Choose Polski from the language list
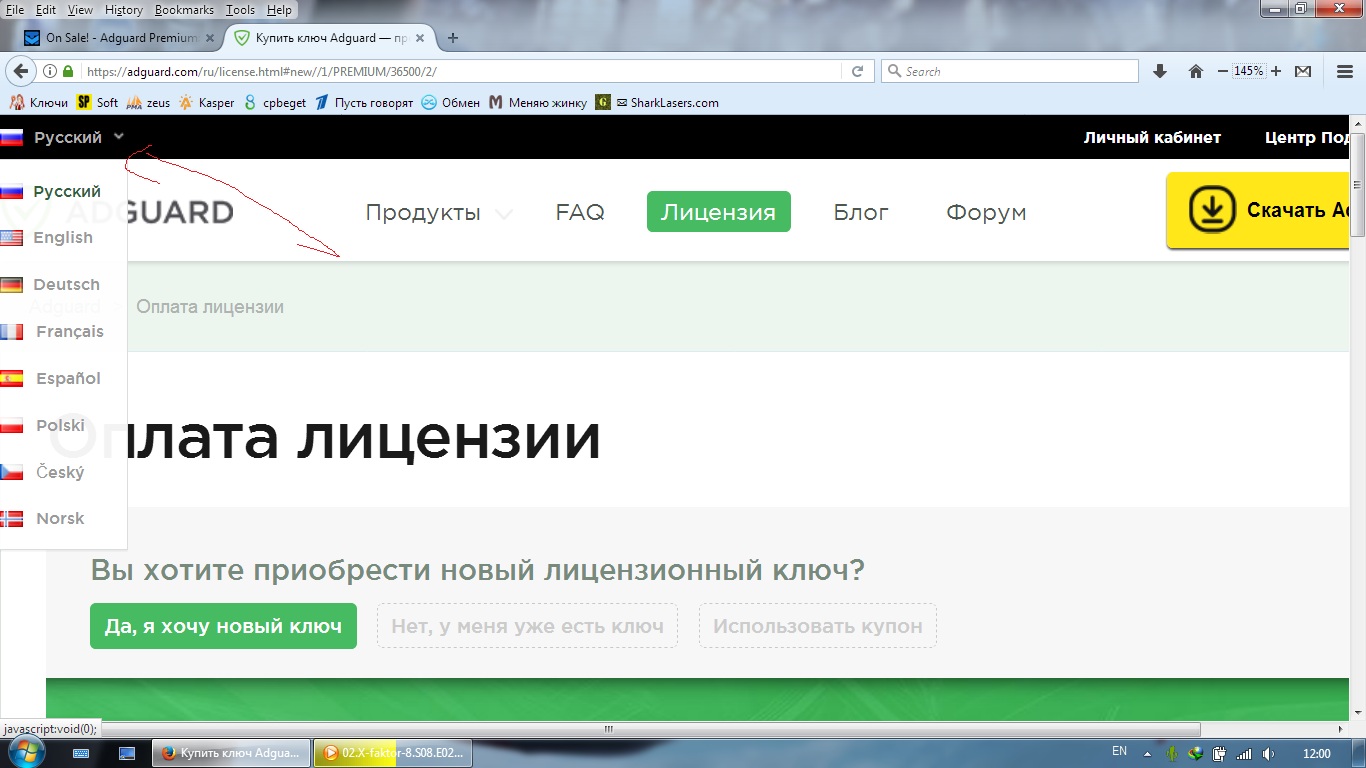 pyautogui.click(x=62, y=426)
